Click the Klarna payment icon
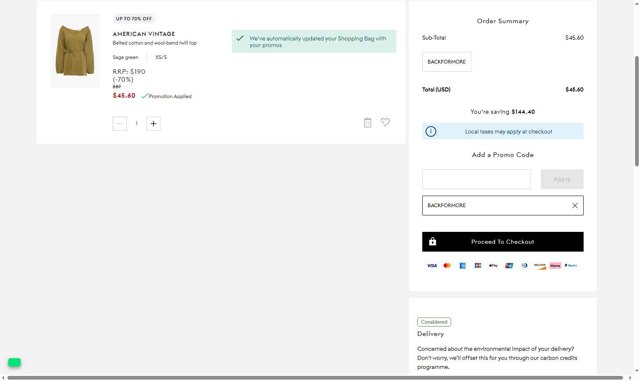640x381 pixels. (x=555, y=265)
